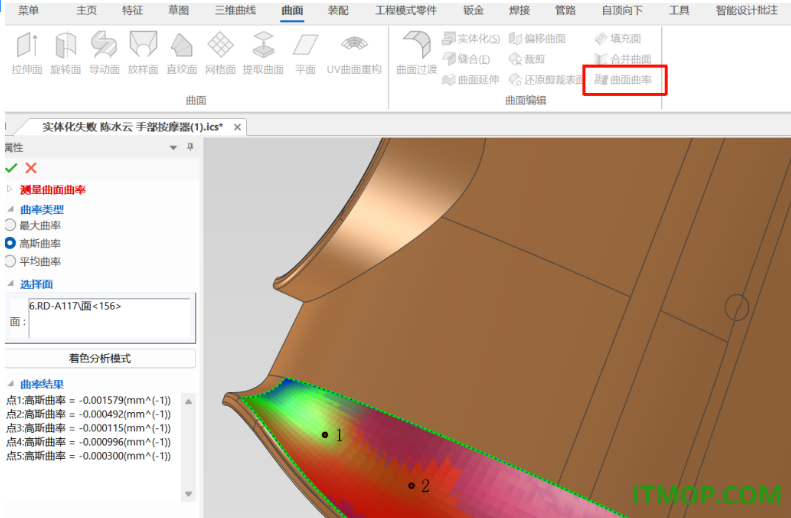Switch to the 智能设计批注 ribbon tab
Viewport: 791px width, 518px height.
coord(747,10)
